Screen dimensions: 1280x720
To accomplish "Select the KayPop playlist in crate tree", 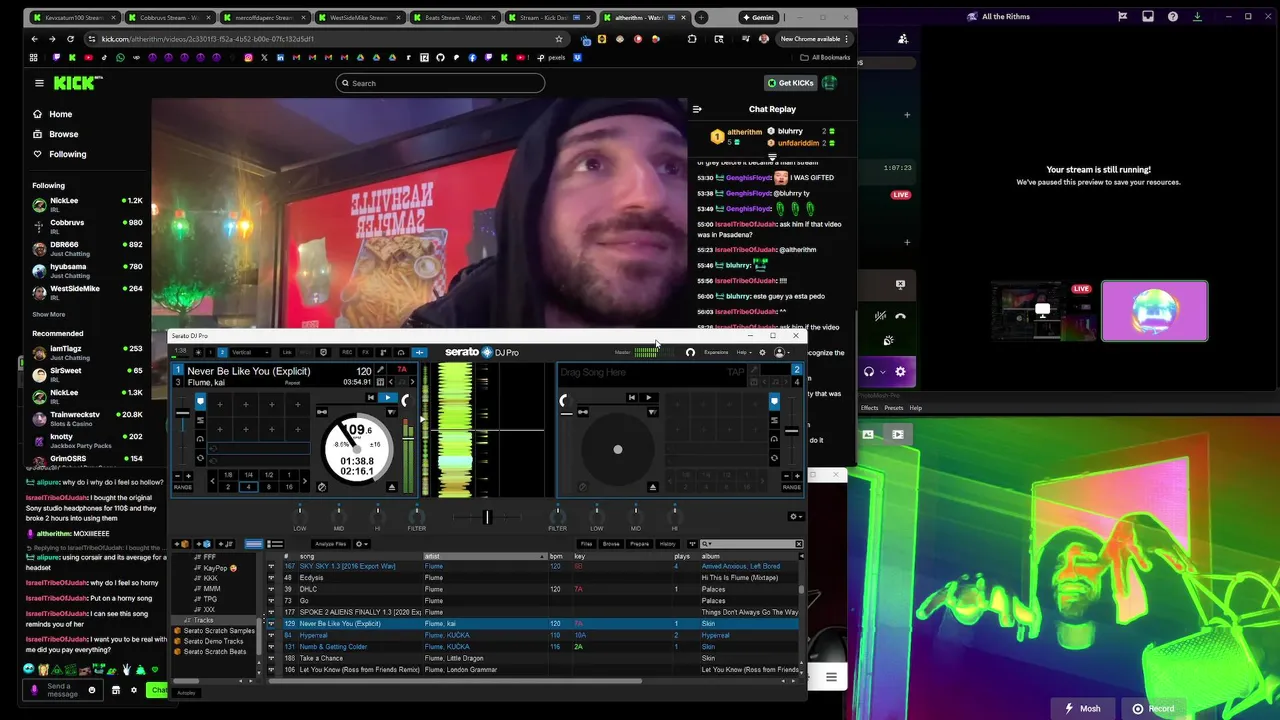I will [216, 568].
